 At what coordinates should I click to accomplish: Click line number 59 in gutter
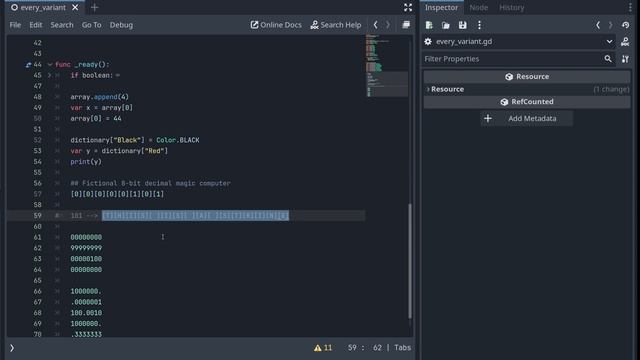click(38, 216)
